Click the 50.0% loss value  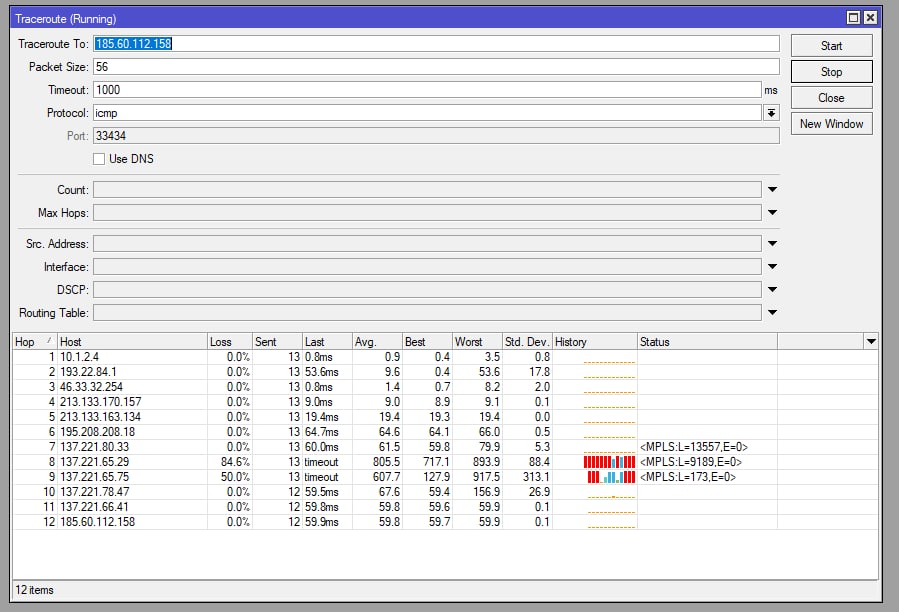235,477
